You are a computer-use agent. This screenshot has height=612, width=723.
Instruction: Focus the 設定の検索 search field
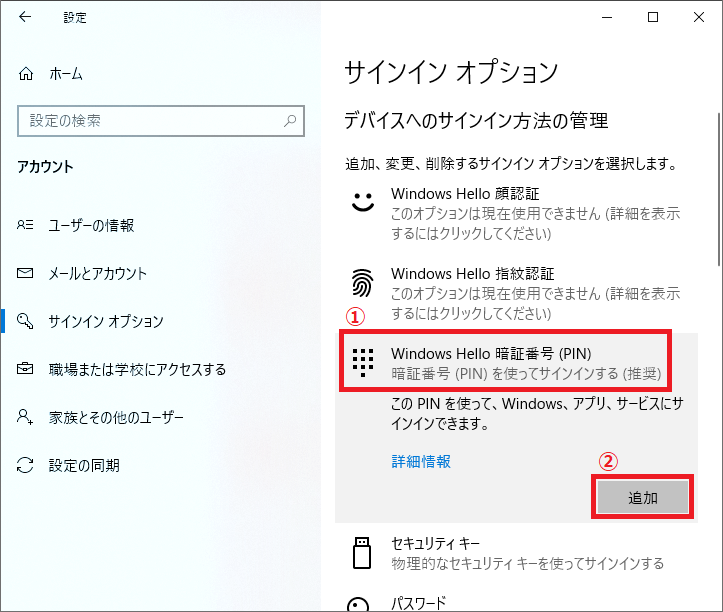tap(161, 121)
